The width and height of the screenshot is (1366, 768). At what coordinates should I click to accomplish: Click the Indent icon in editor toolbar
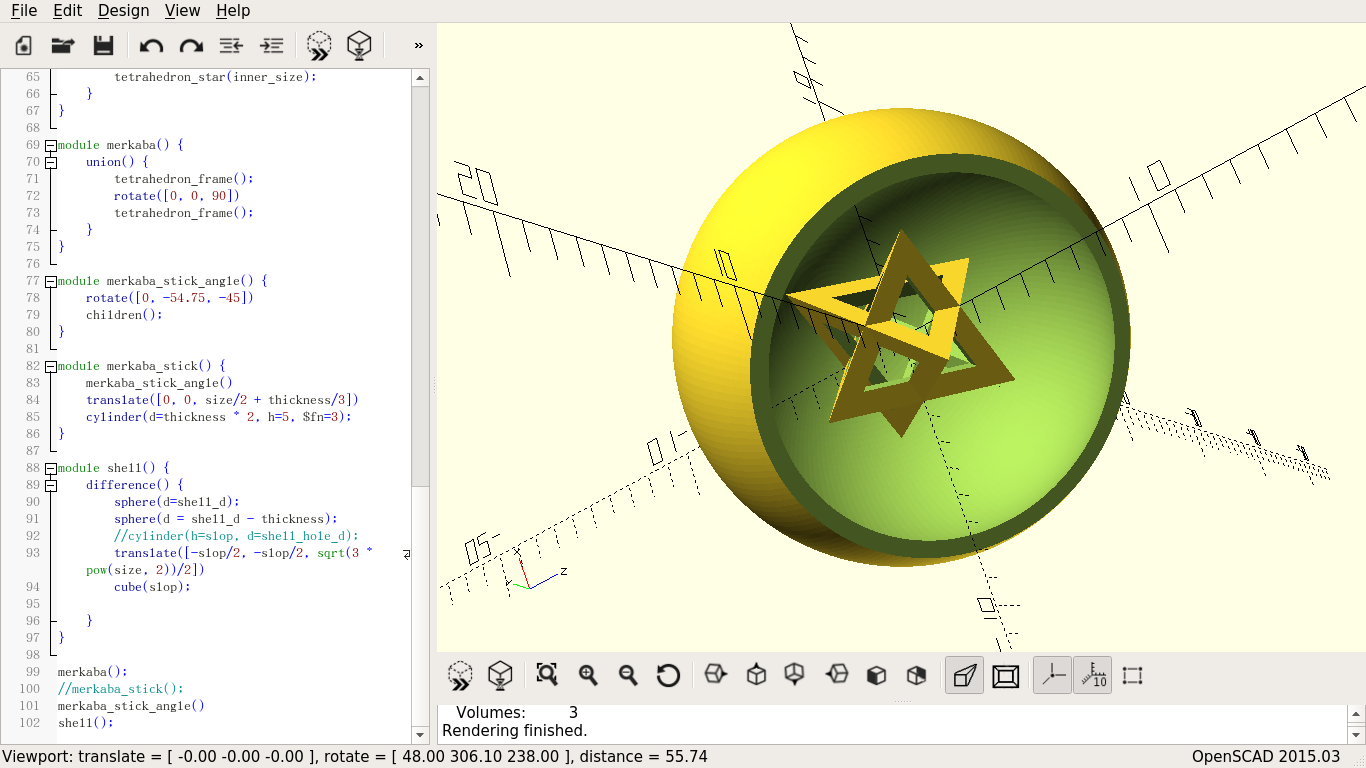271,45
